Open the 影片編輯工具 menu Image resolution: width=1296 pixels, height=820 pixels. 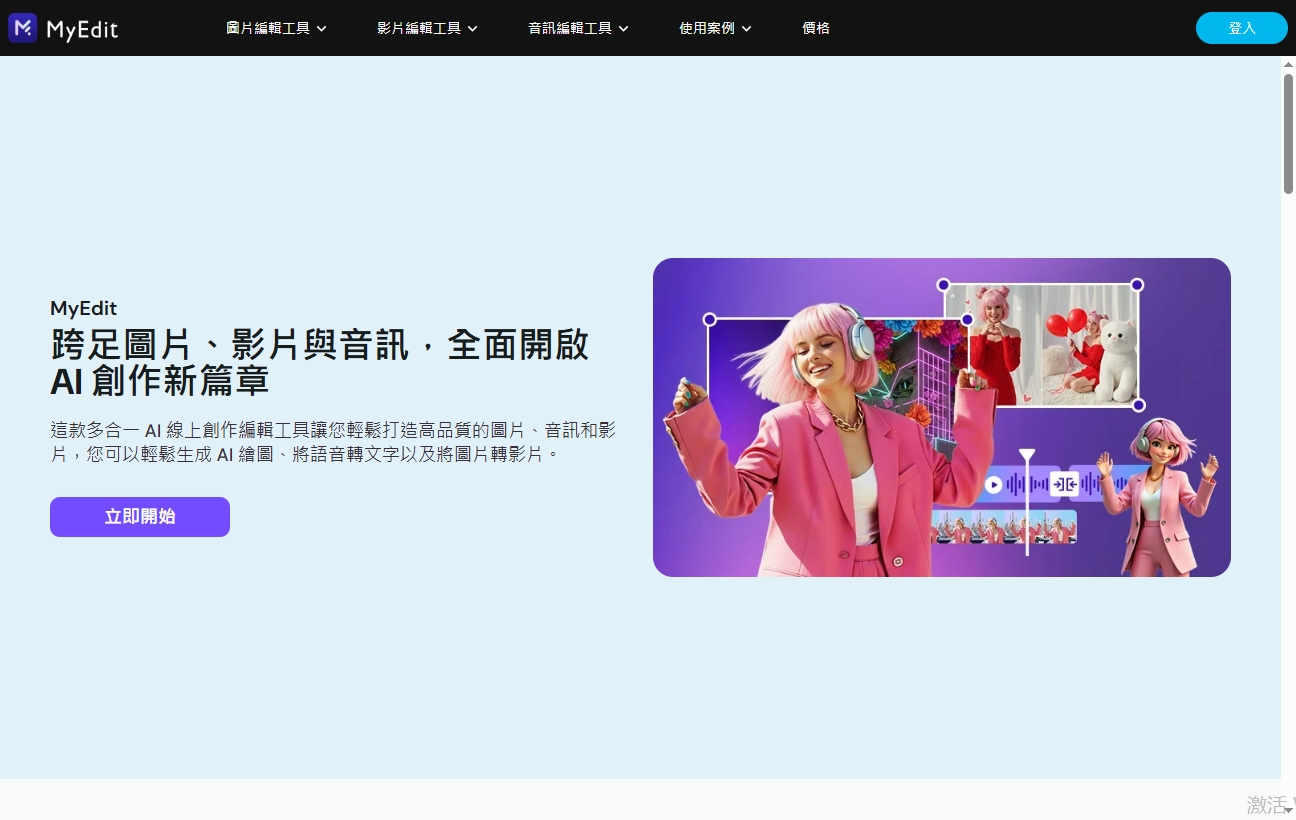(427, 28)
